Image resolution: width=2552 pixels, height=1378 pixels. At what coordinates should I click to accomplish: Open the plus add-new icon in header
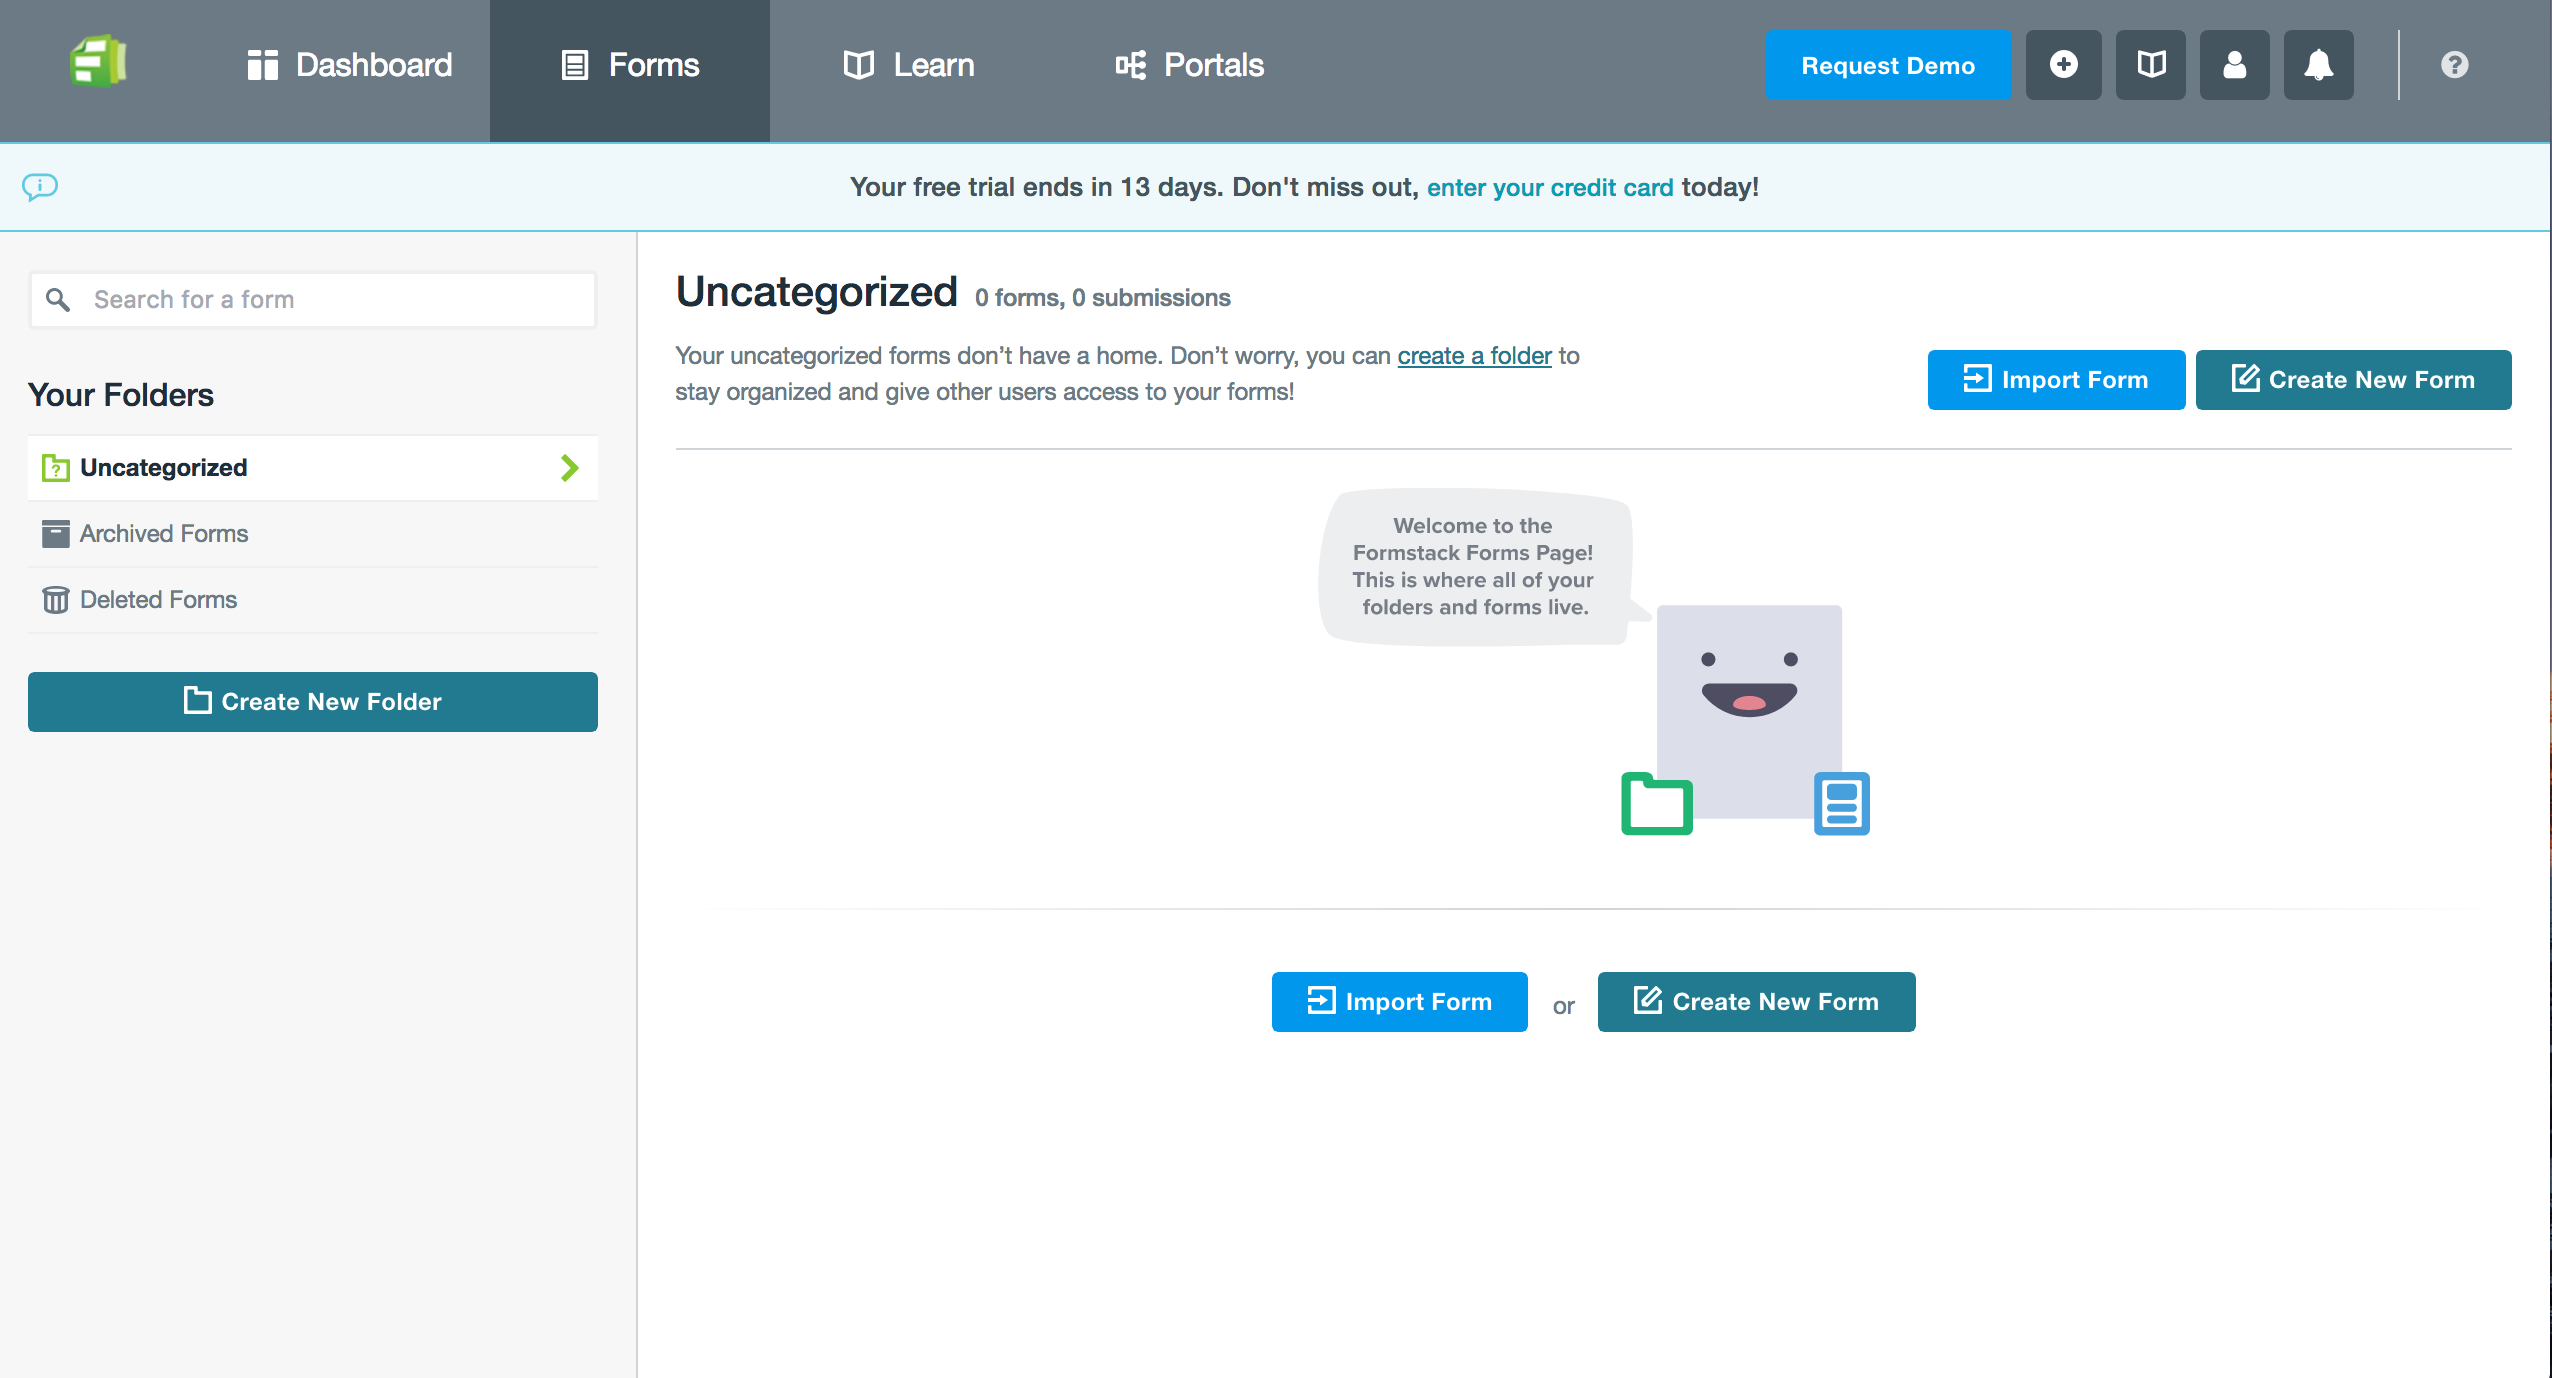pyautogui.click(x=2063, y=65)
